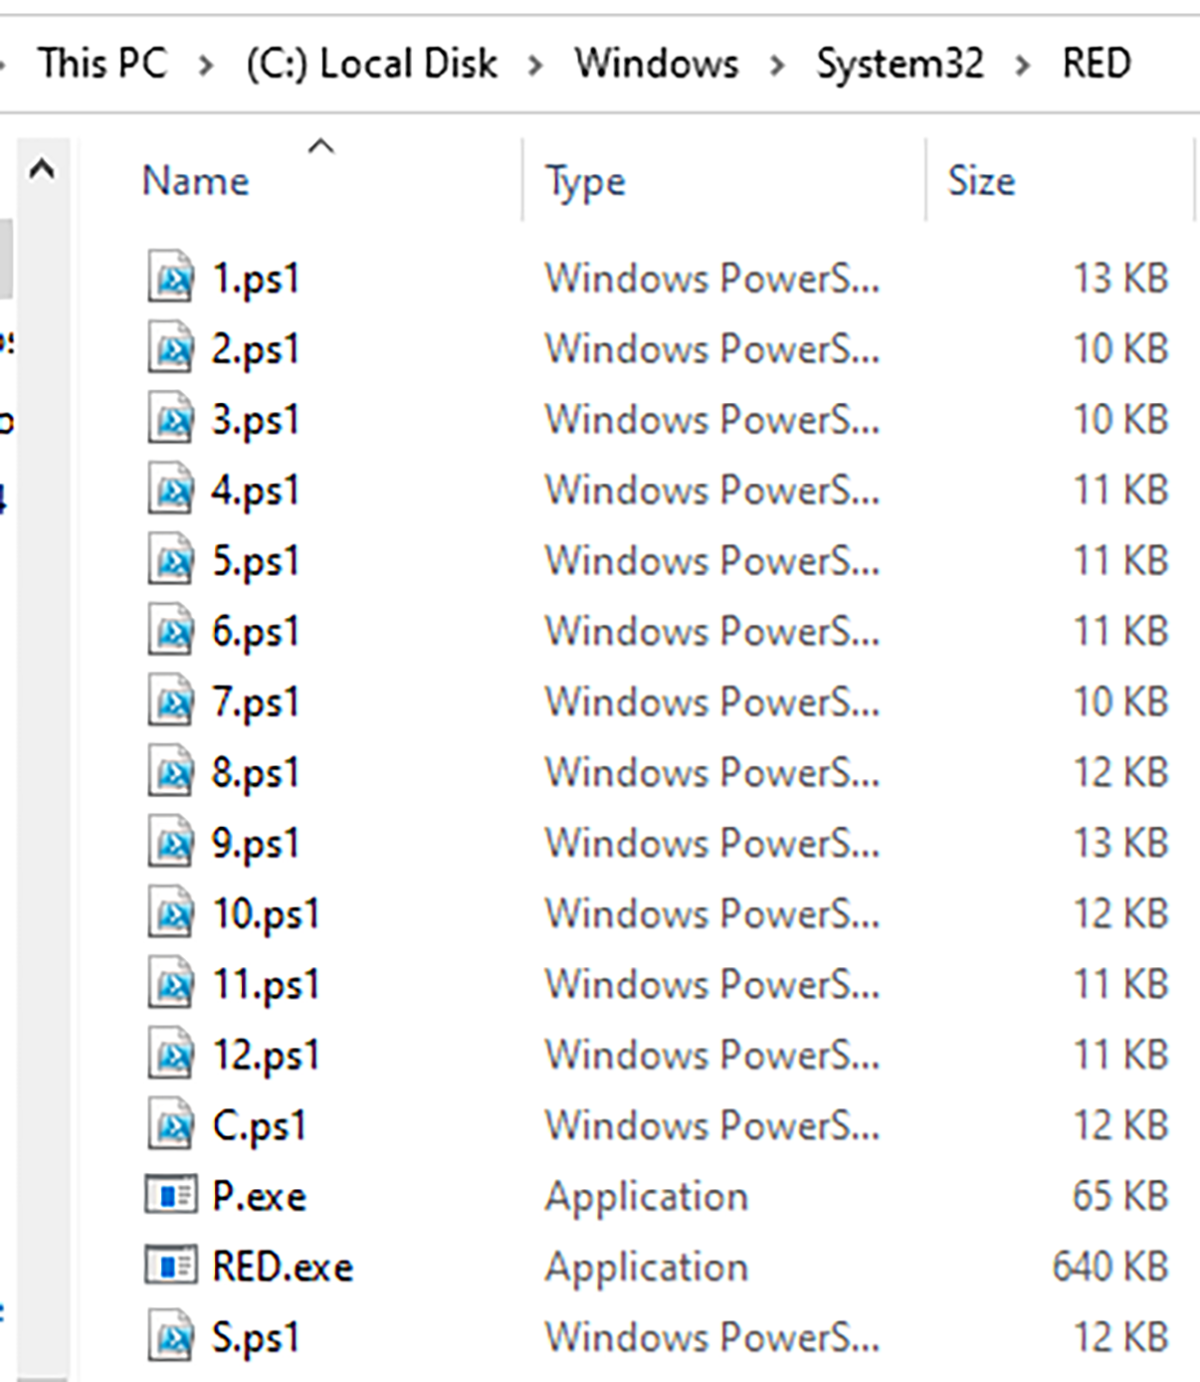This screenshot has height=1382, width=1200.
Task: Click the C.ps1 script icon
Action: 170,1126
